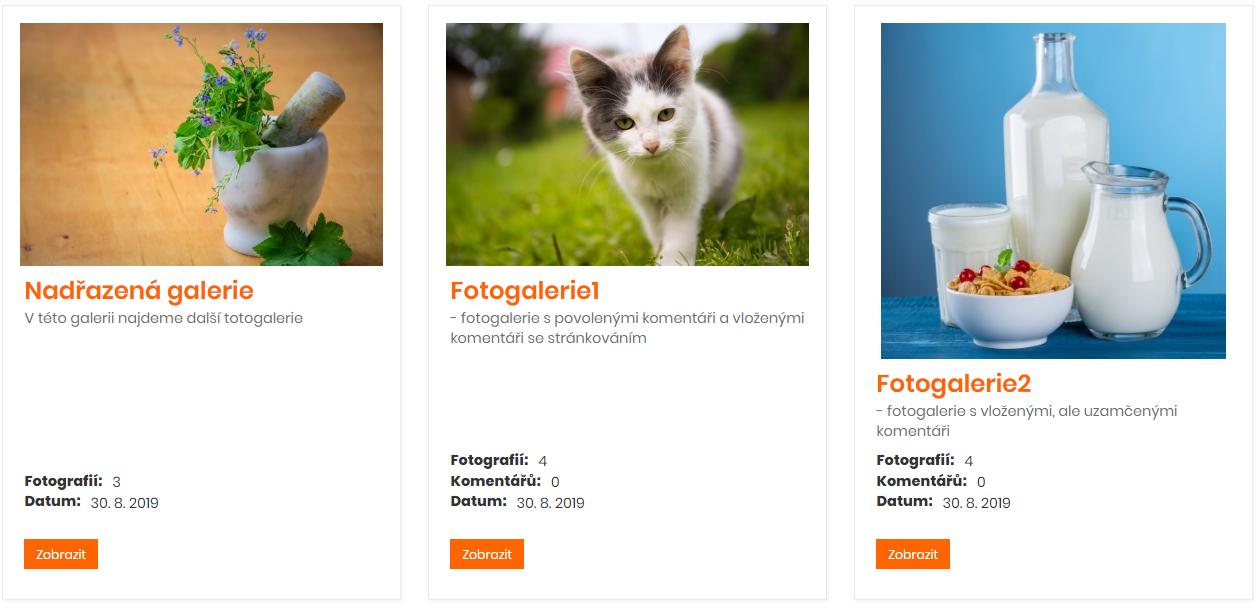Click the Fotogalerie2 description about locked comments

tap(1026, 421)
